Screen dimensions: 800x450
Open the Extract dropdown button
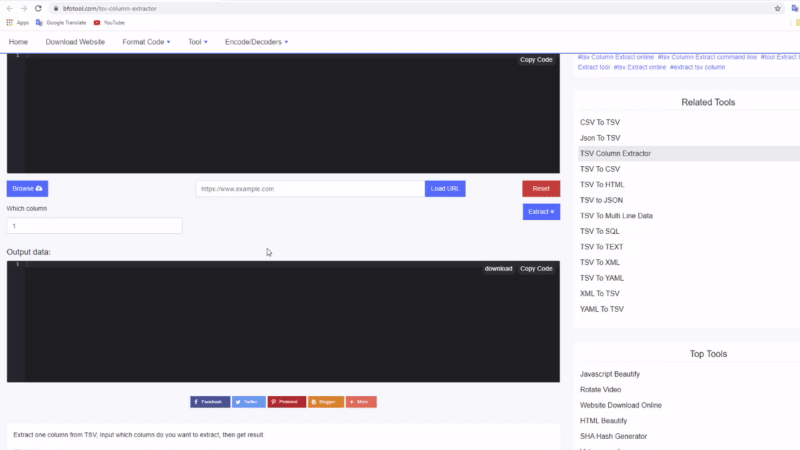point(541,212)
